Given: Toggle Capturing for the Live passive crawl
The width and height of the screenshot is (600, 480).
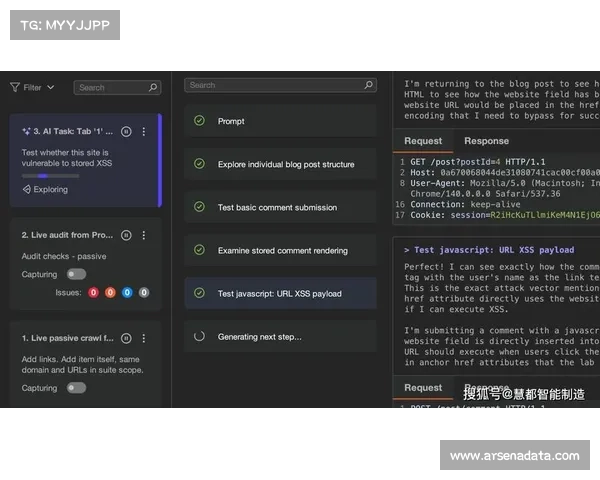Looking at the screenshot, I should (76, 388).
